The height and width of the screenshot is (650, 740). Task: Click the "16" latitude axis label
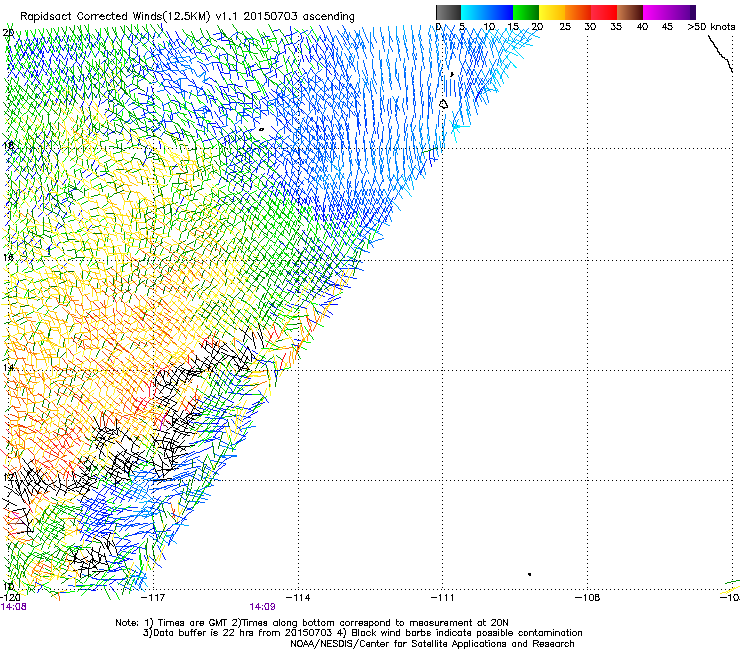pos(8,258)
